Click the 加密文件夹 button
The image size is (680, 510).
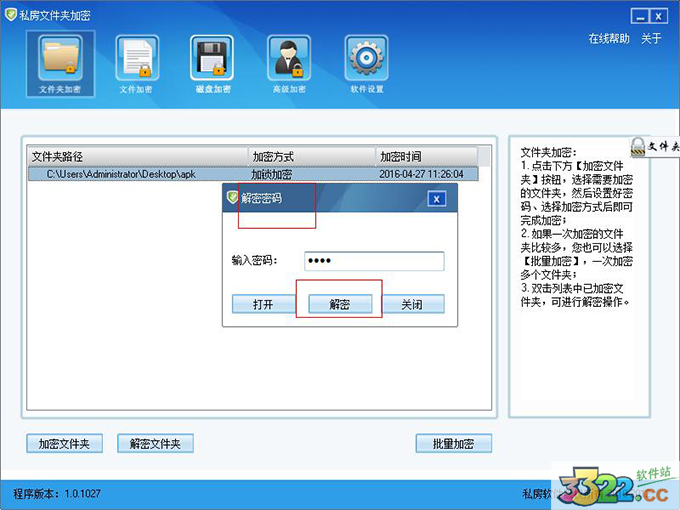[64, 444]
